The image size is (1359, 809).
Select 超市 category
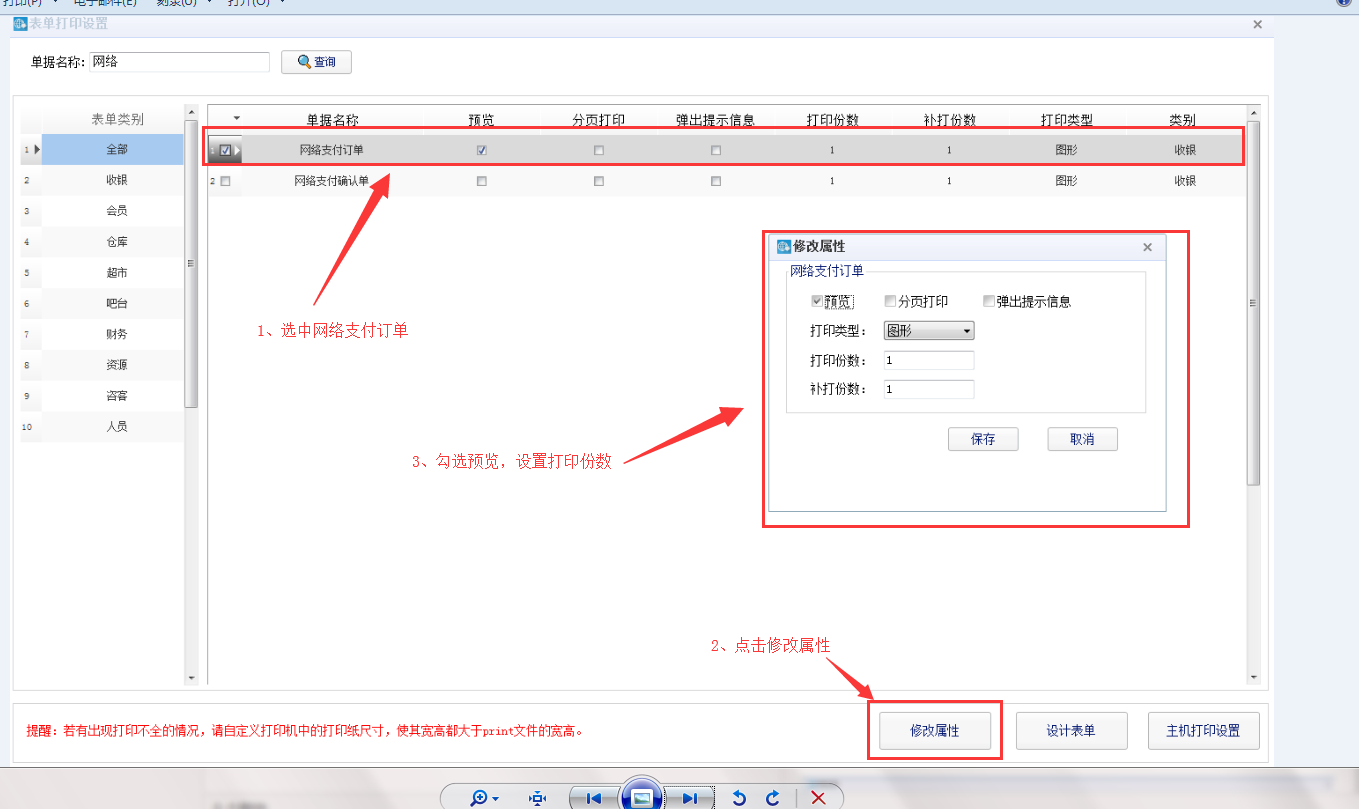[x=113, y=273]
